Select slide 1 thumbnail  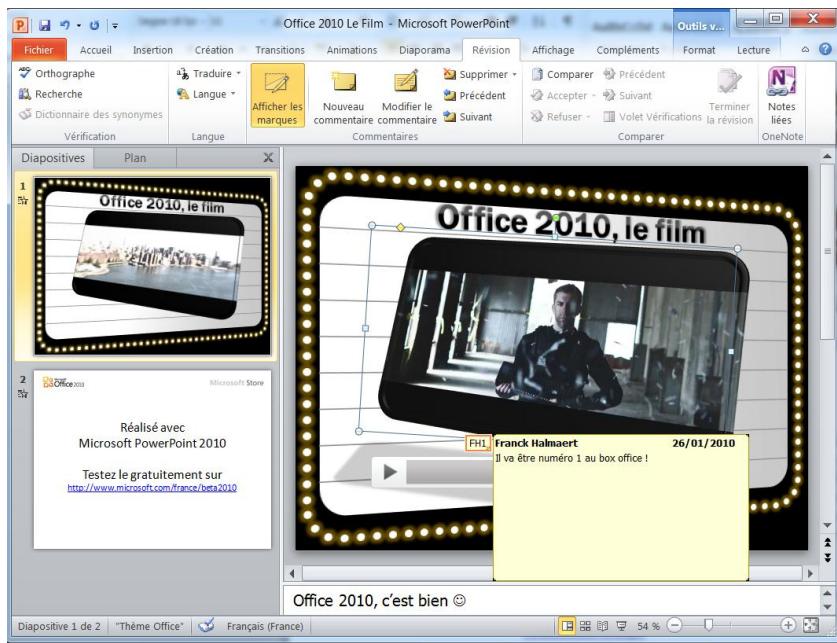[x=153, y=266]
